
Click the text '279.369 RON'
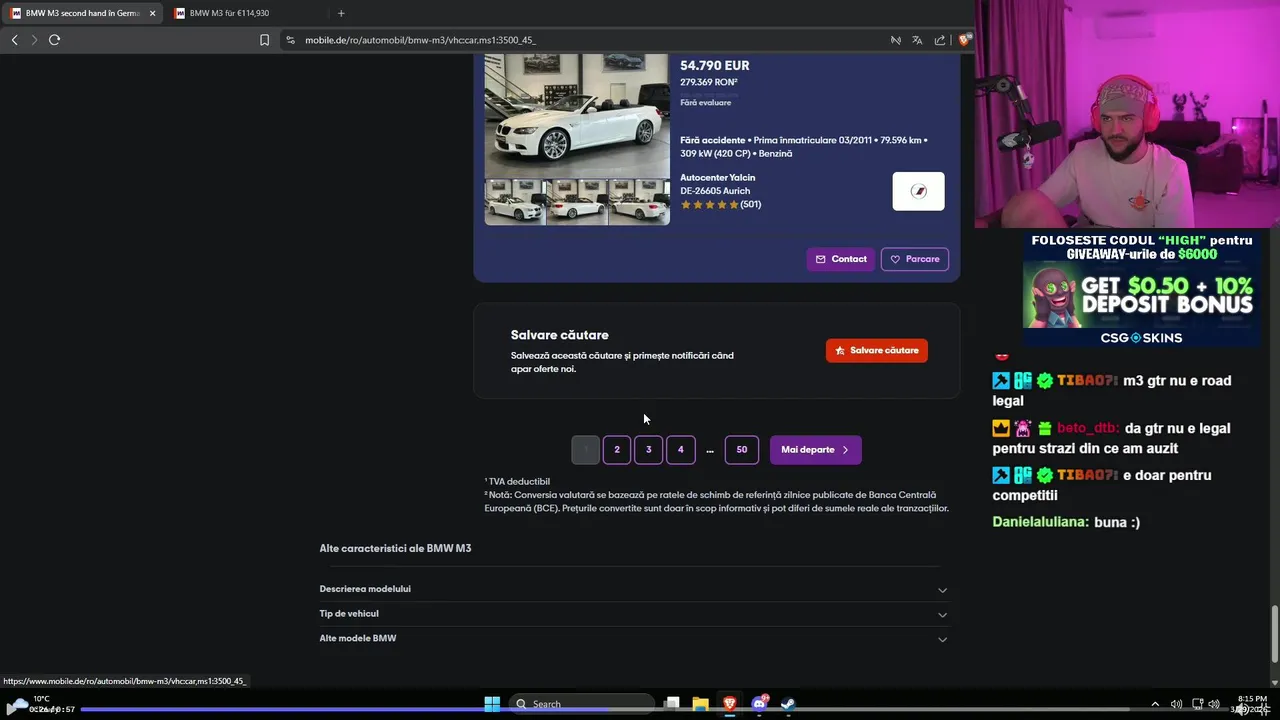click(x=709, y=82)
